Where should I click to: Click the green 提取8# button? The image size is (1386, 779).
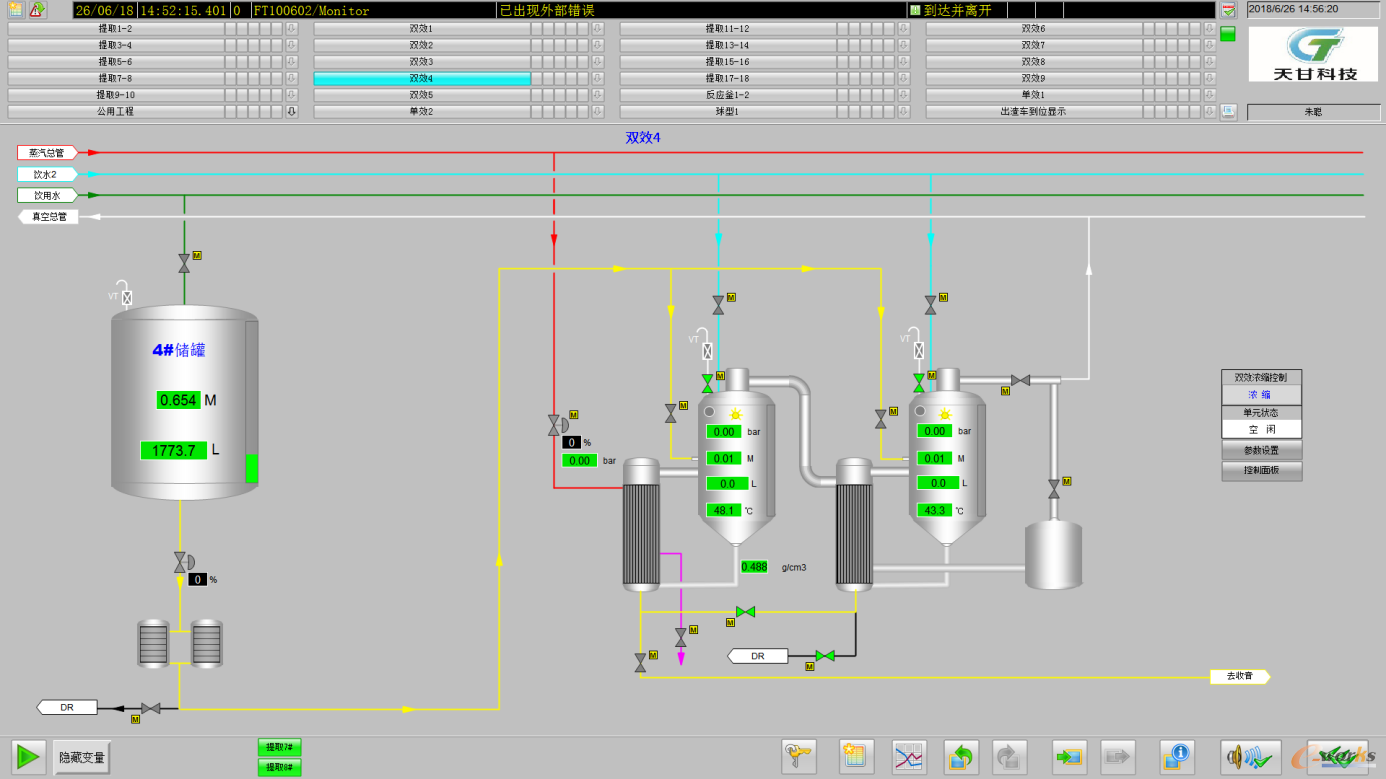[280, 767]
